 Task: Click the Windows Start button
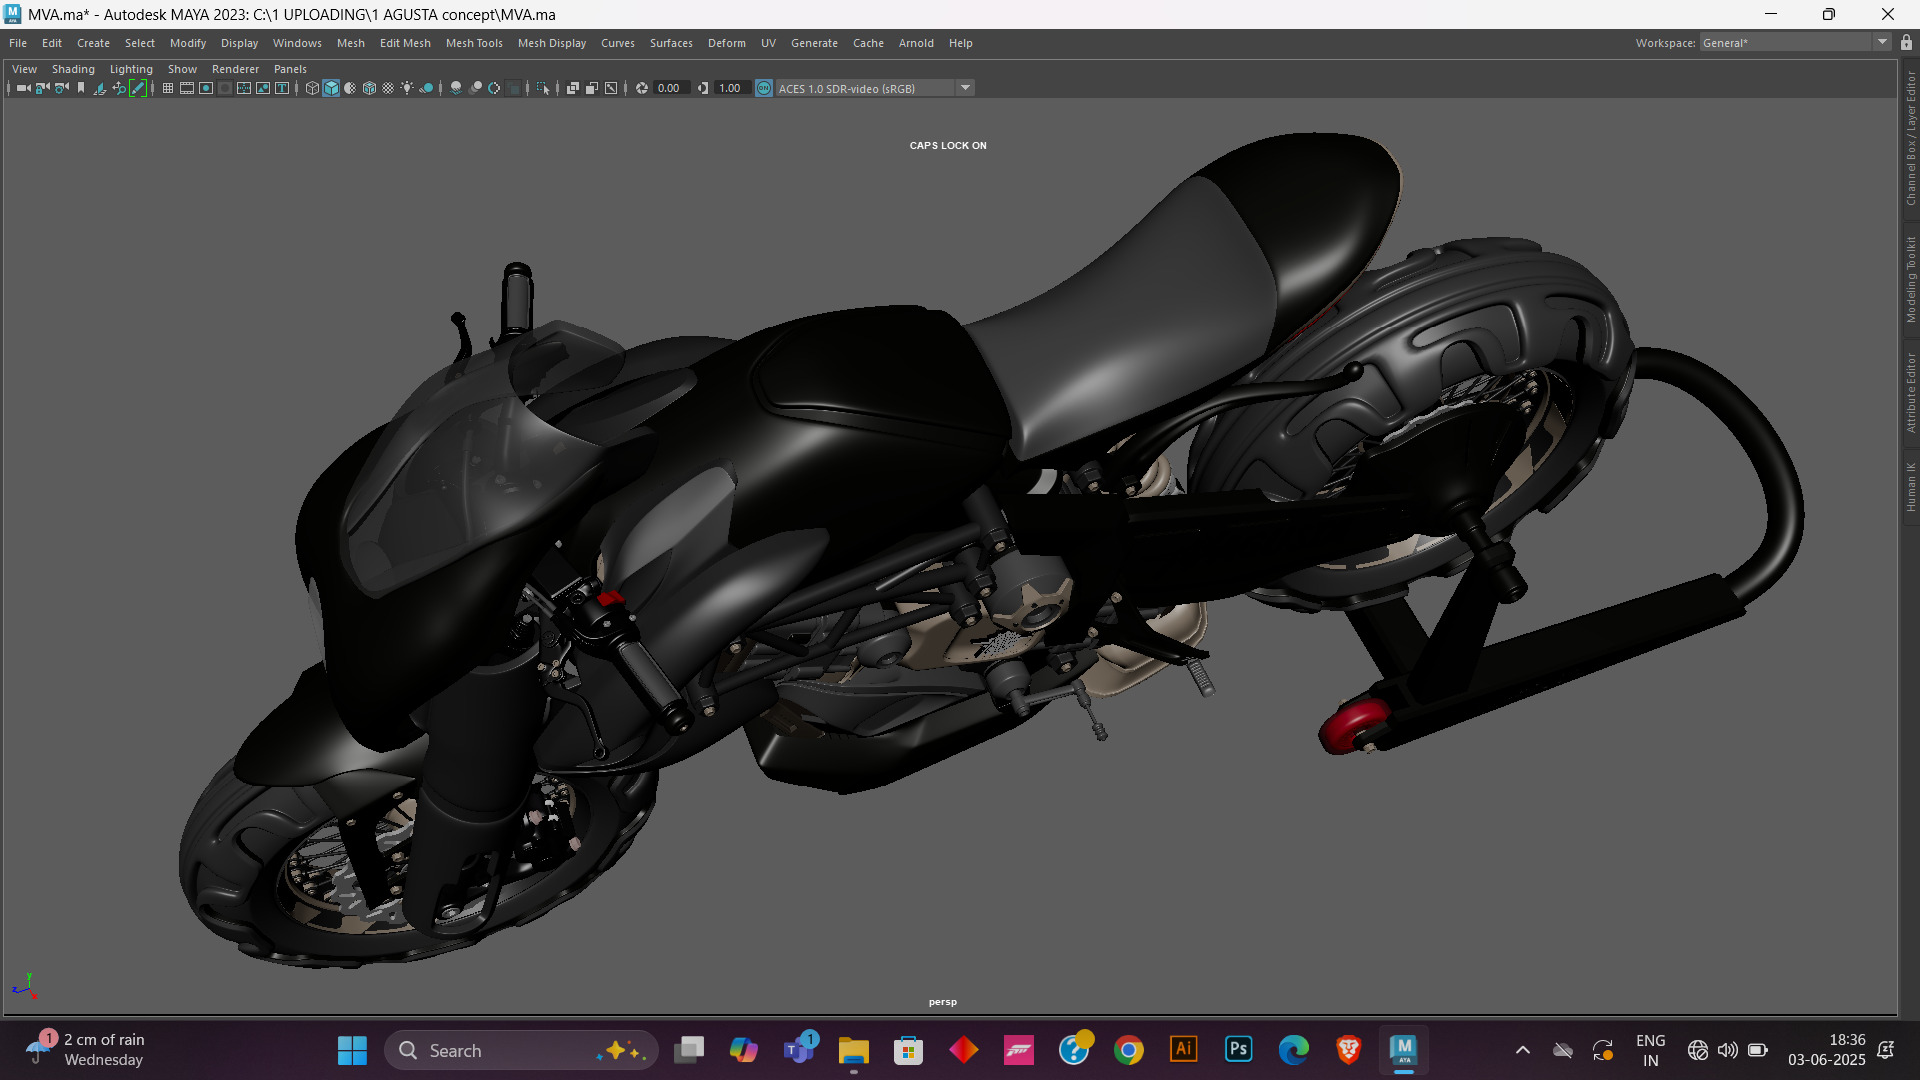[352, 1050]
